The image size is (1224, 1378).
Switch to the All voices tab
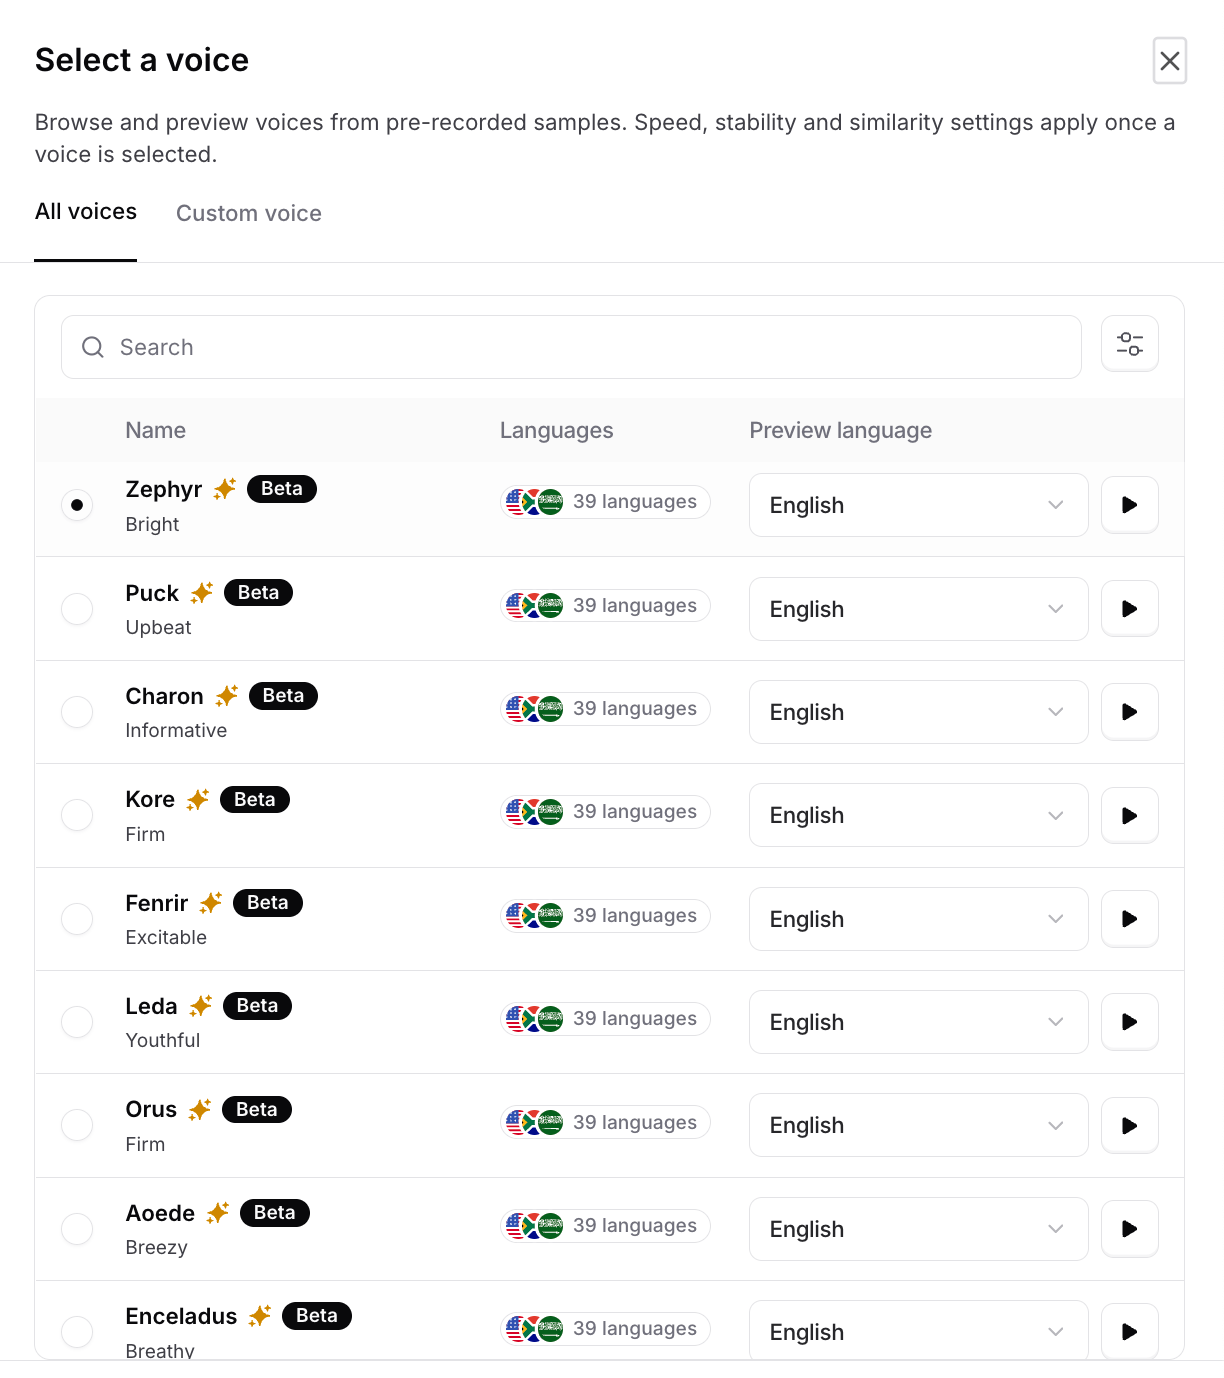tap(86, 212)
